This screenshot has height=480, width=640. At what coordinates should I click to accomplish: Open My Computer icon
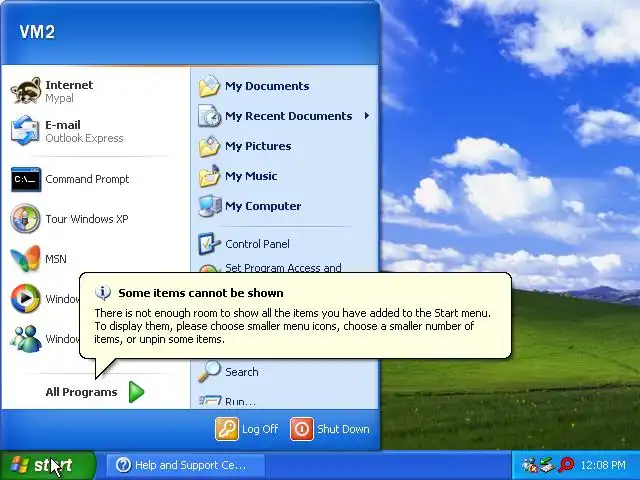click(209, 206)
